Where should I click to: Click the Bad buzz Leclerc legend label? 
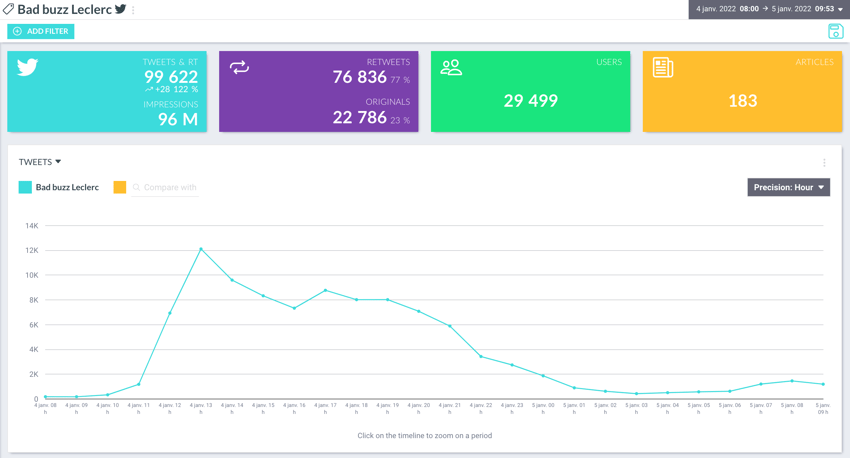67,188
